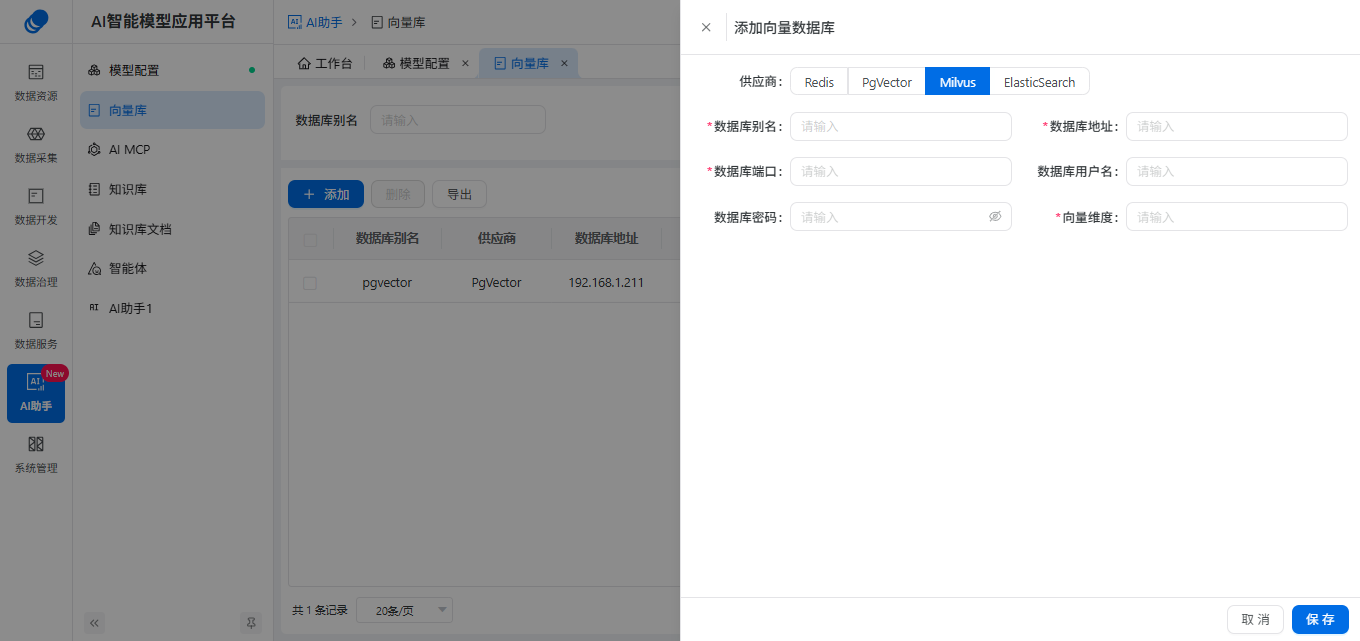1360x641 pixels.
Task: Click 数据库别名 column header
Action: pyautogui.click(x=387, y=238)
